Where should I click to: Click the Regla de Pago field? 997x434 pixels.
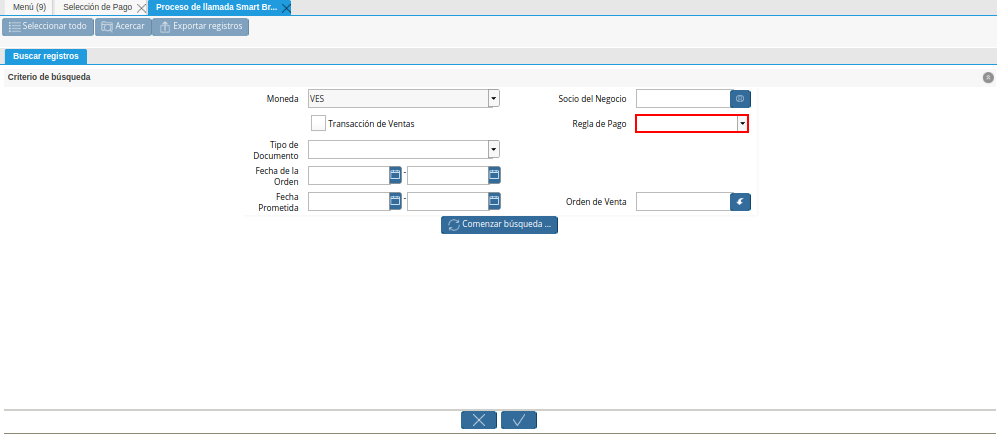(687, 123)
